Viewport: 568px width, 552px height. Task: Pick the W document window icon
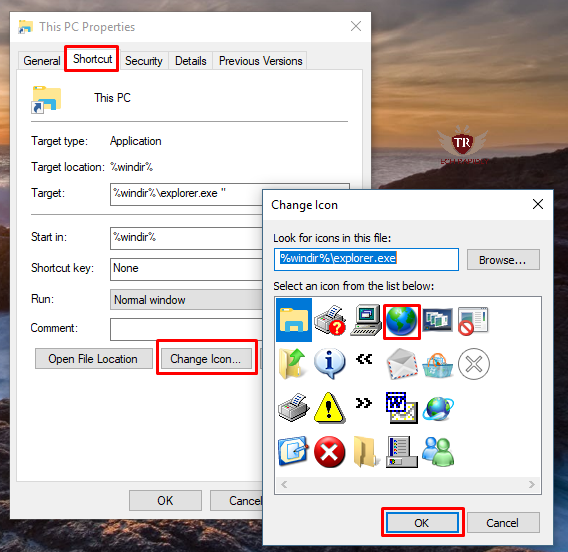pos(402,407)
